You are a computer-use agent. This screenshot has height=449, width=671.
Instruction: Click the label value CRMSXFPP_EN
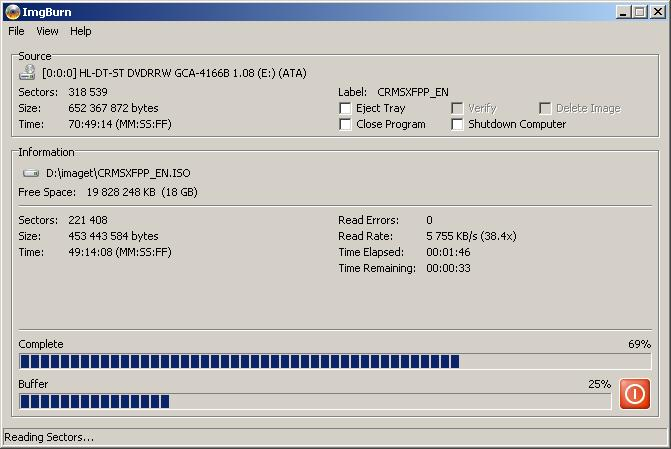coord(413,92)
